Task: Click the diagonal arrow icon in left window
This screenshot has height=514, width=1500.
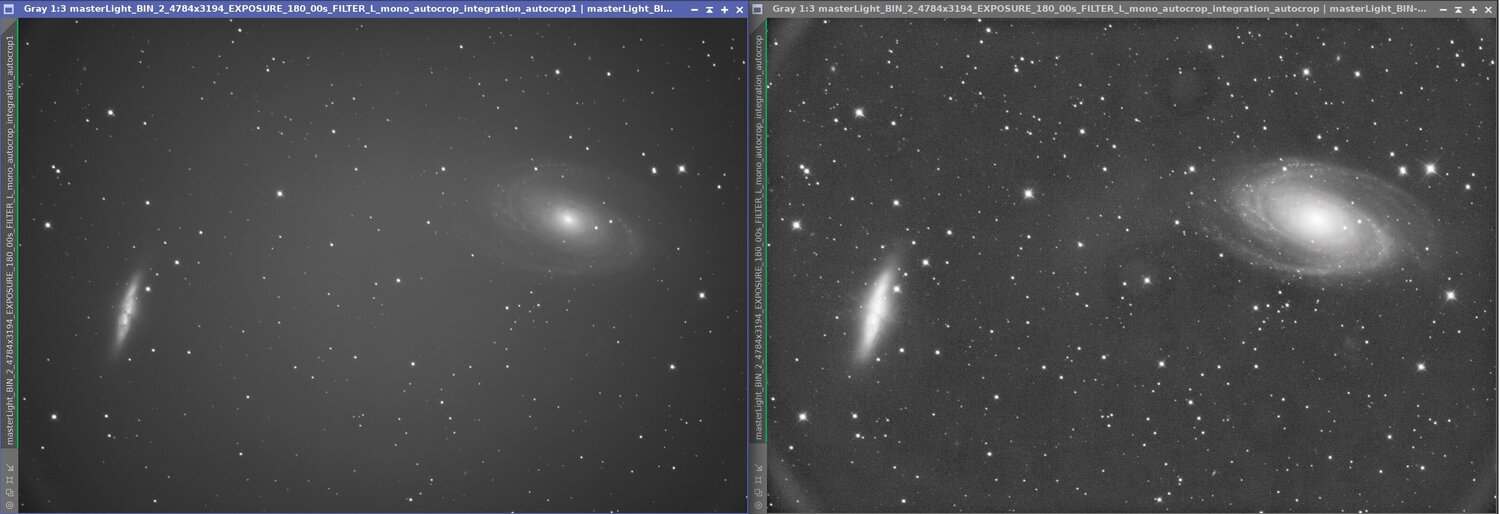Action: coord(9,468)
